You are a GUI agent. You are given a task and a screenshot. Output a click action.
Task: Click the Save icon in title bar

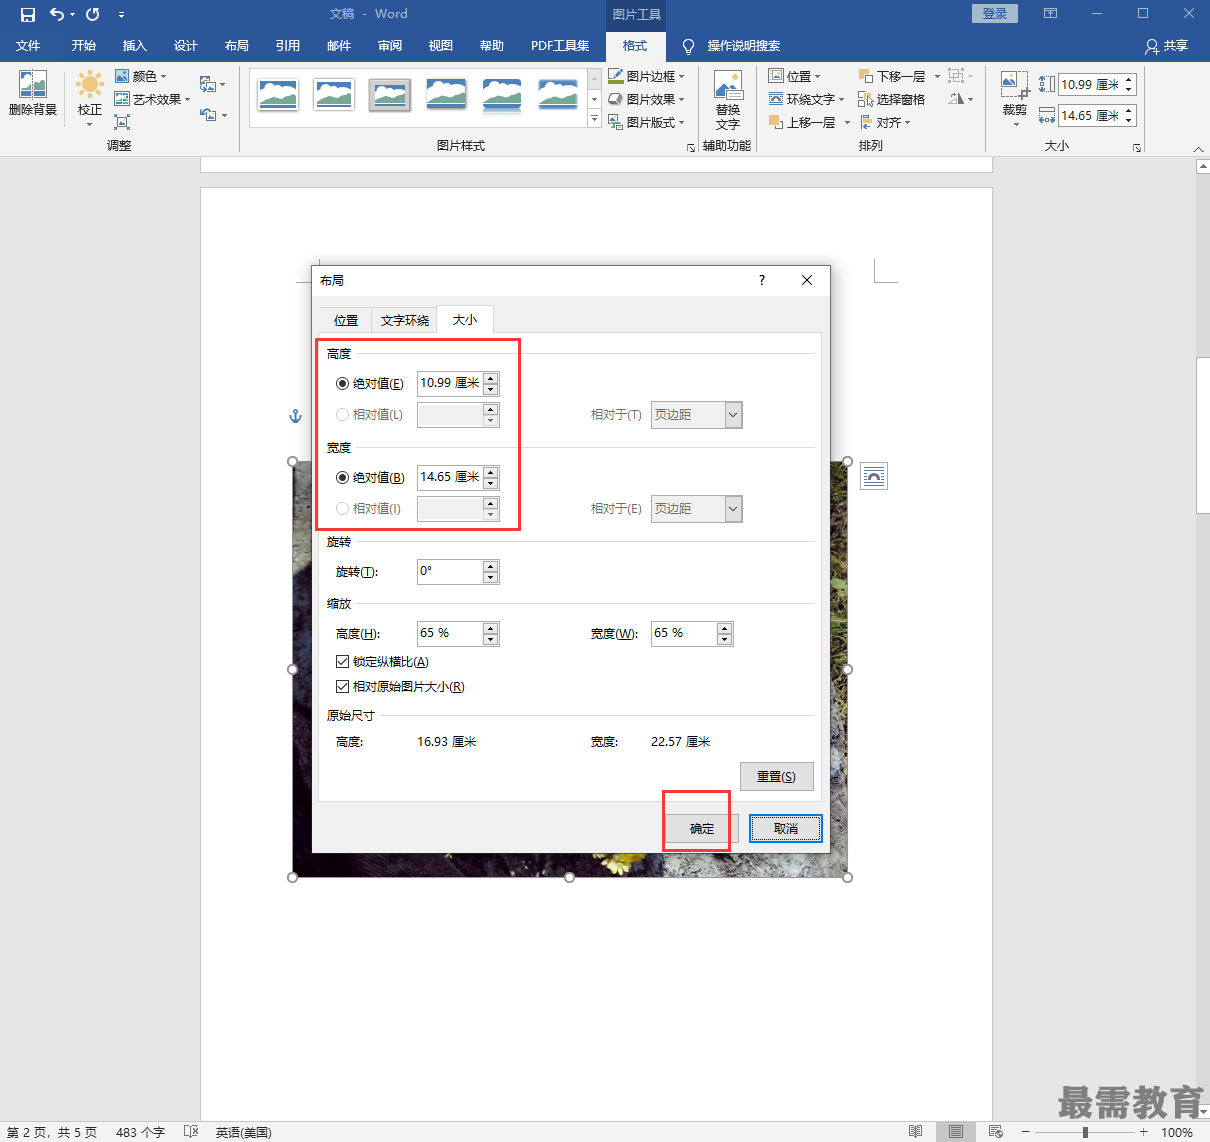click(27, 14)
